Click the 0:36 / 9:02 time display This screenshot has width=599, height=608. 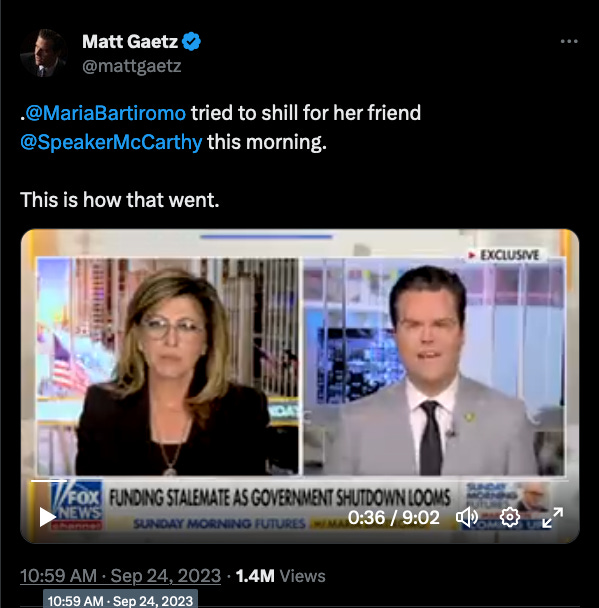[x=394, y=518]
